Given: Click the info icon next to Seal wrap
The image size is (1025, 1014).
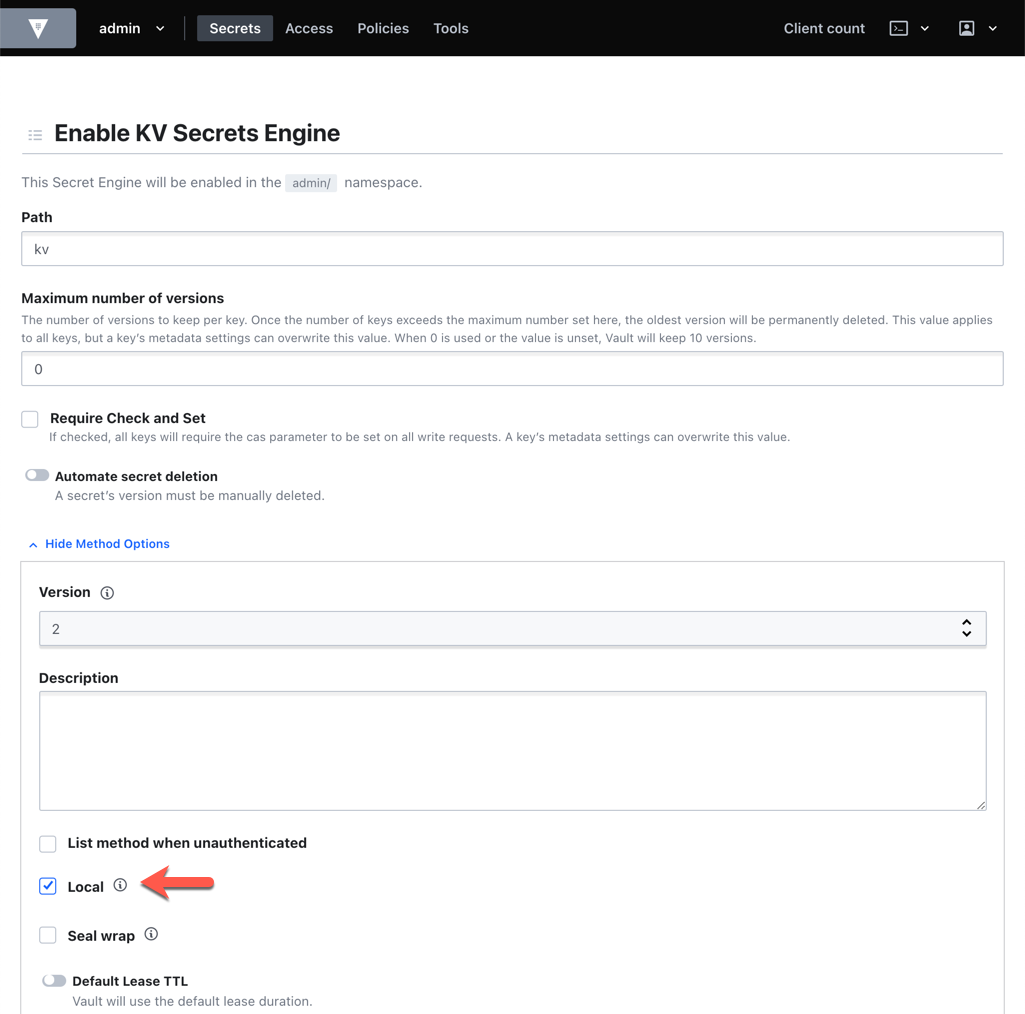Looking at the screenshot, I should [x=151, y=933].
